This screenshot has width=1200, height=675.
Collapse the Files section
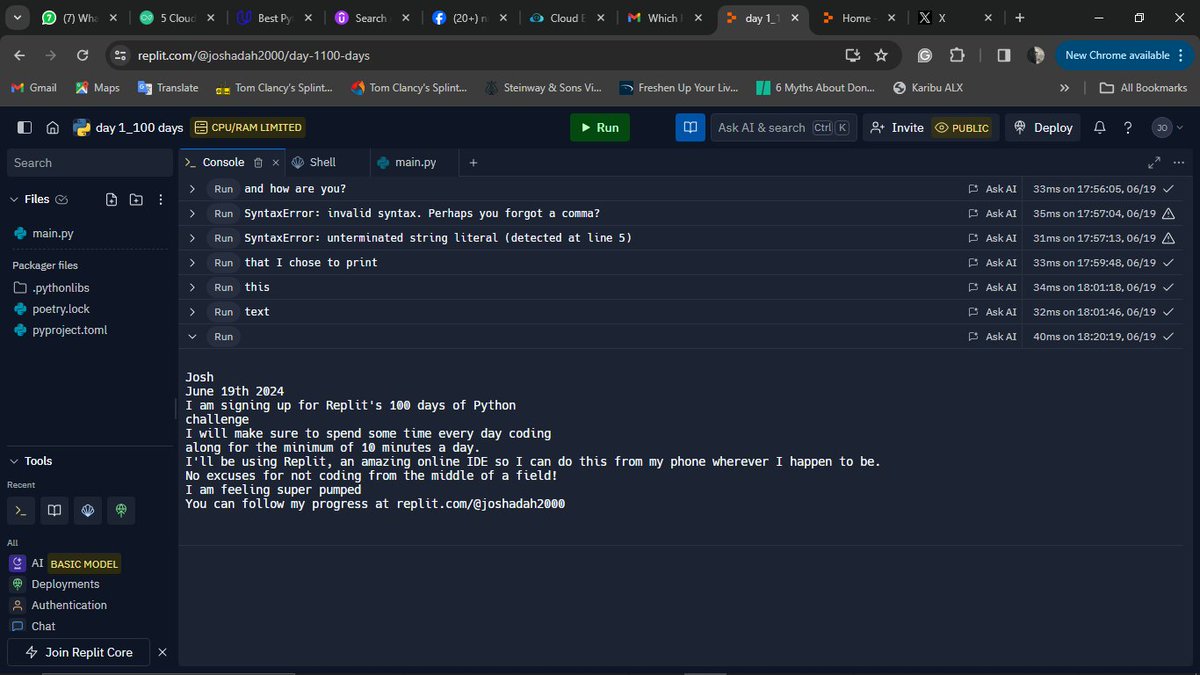[14, 199]
